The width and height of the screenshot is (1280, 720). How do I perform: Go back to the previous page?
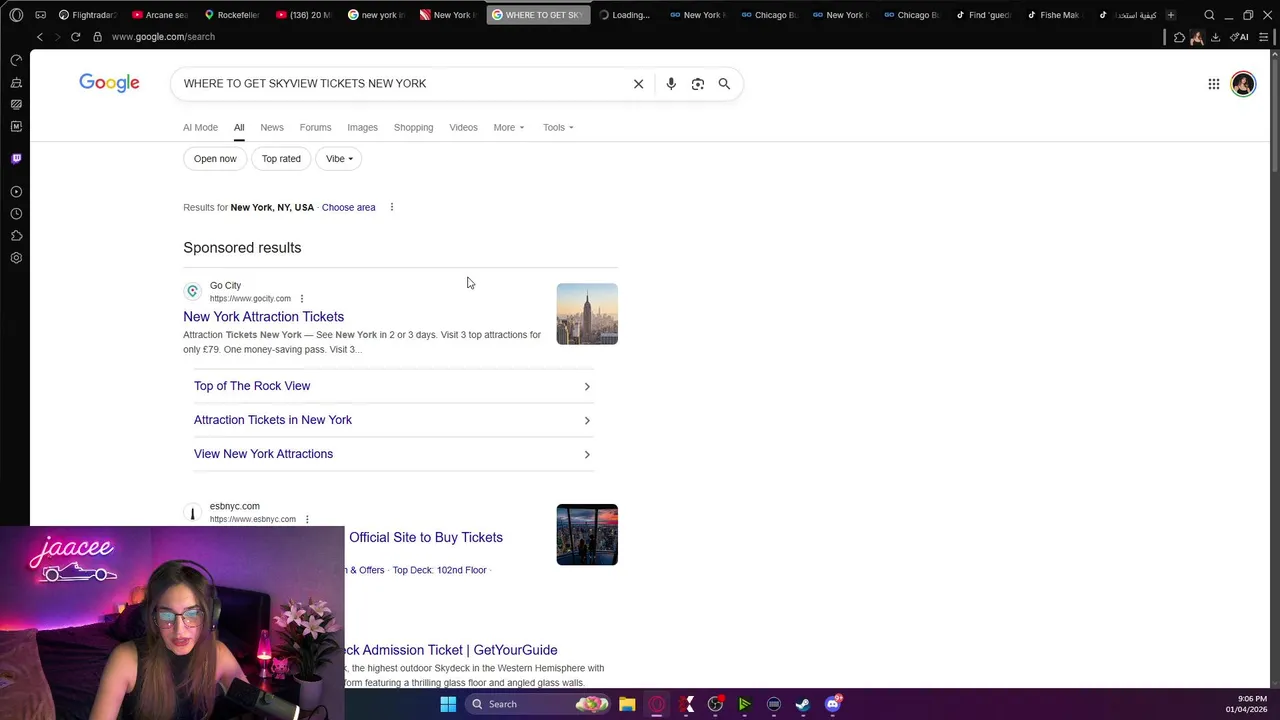click(x=40, y=37)
